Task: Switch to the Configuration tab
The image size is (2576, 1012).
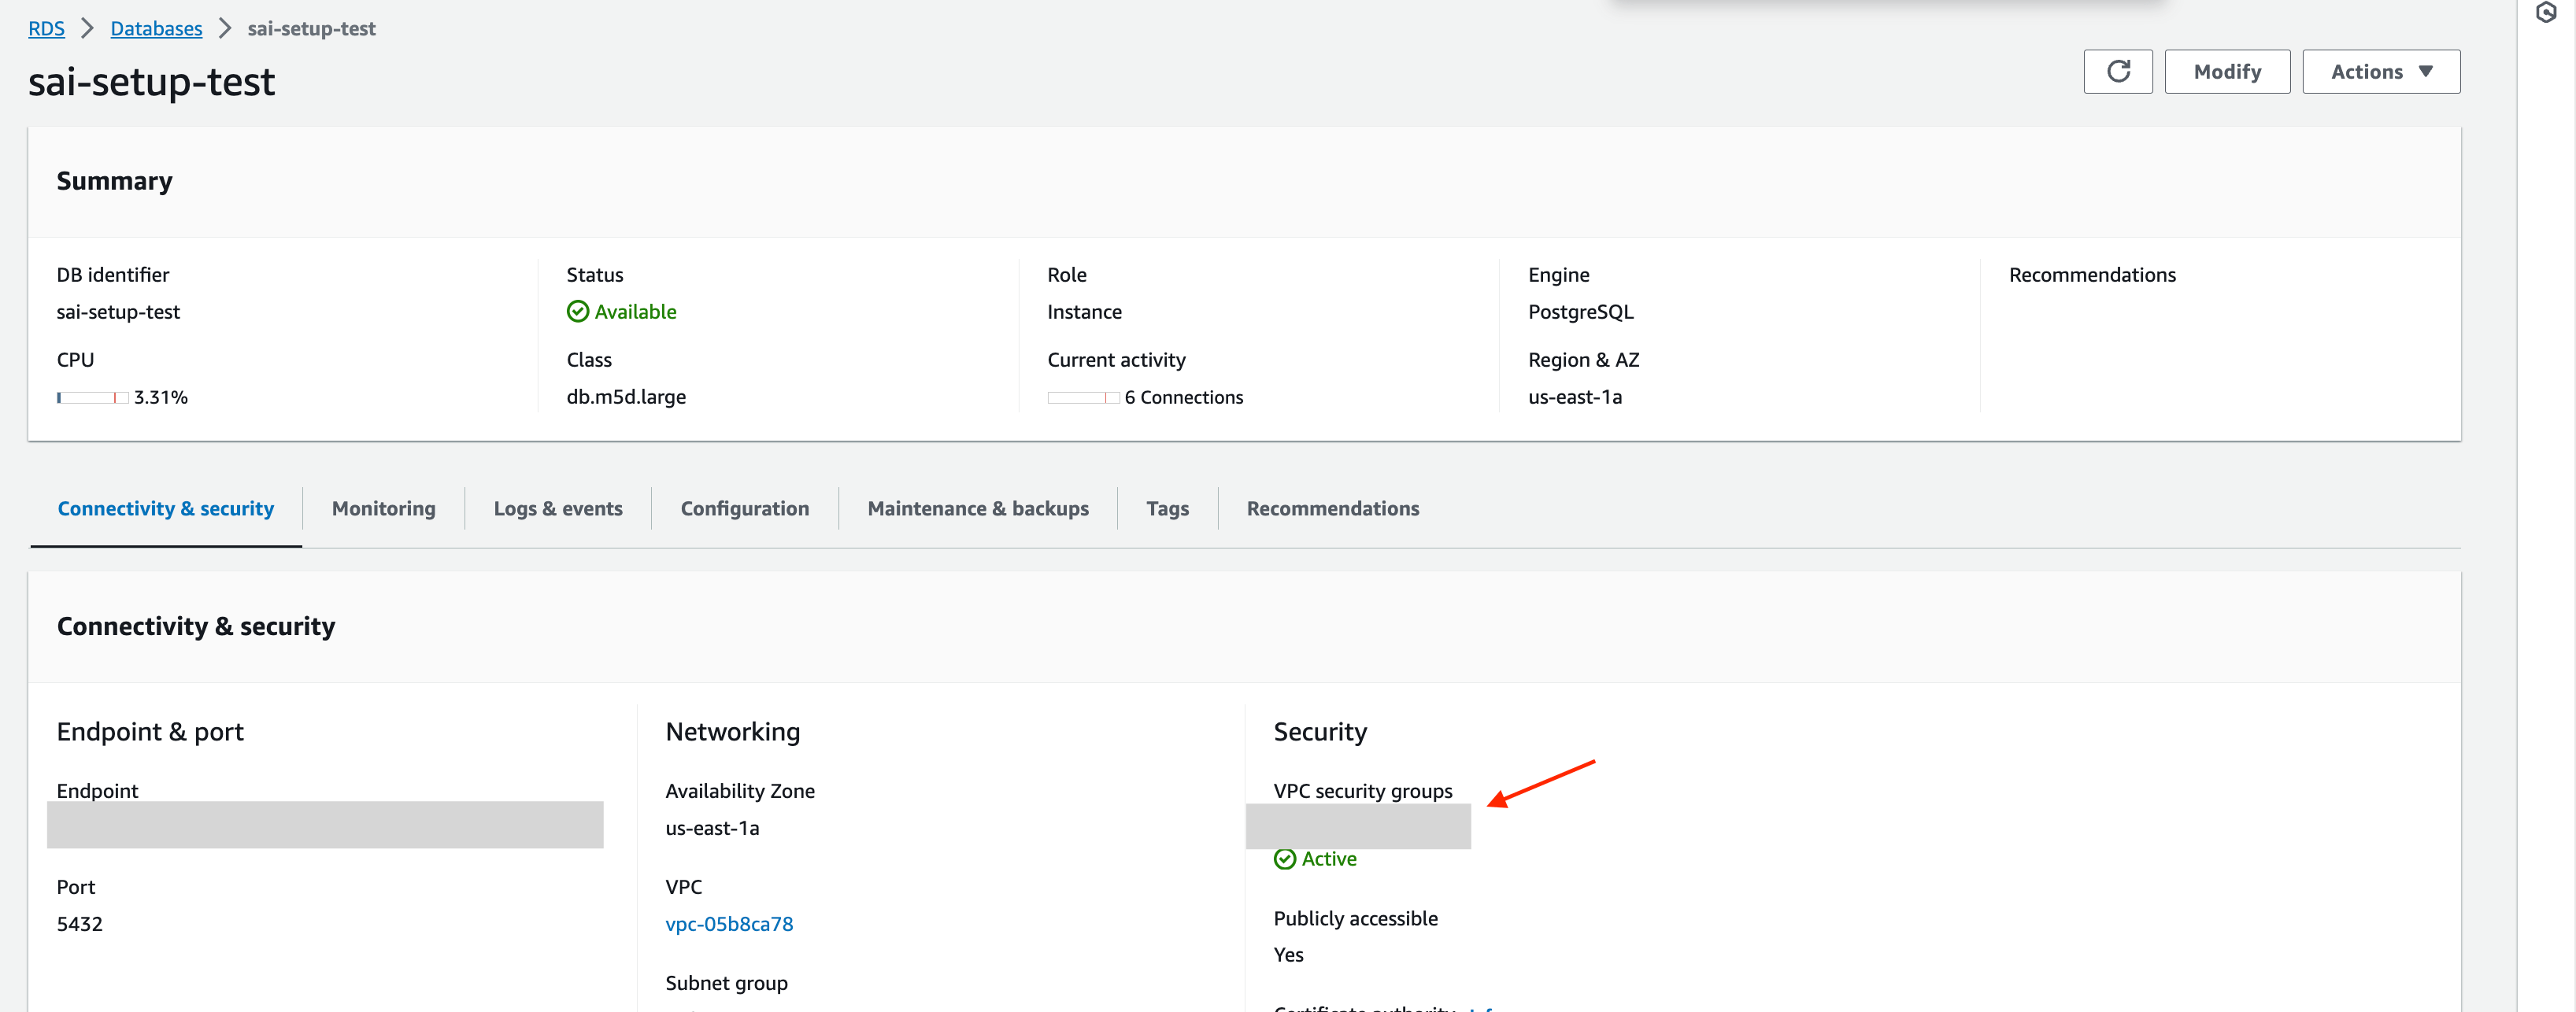Action: tap(744, 508)
